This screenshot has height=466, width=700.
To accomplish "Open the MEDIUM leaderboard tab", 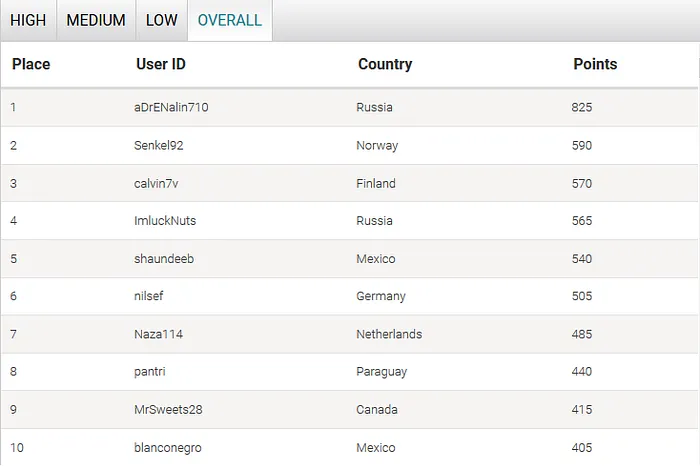I will click(x=96, y=20).
